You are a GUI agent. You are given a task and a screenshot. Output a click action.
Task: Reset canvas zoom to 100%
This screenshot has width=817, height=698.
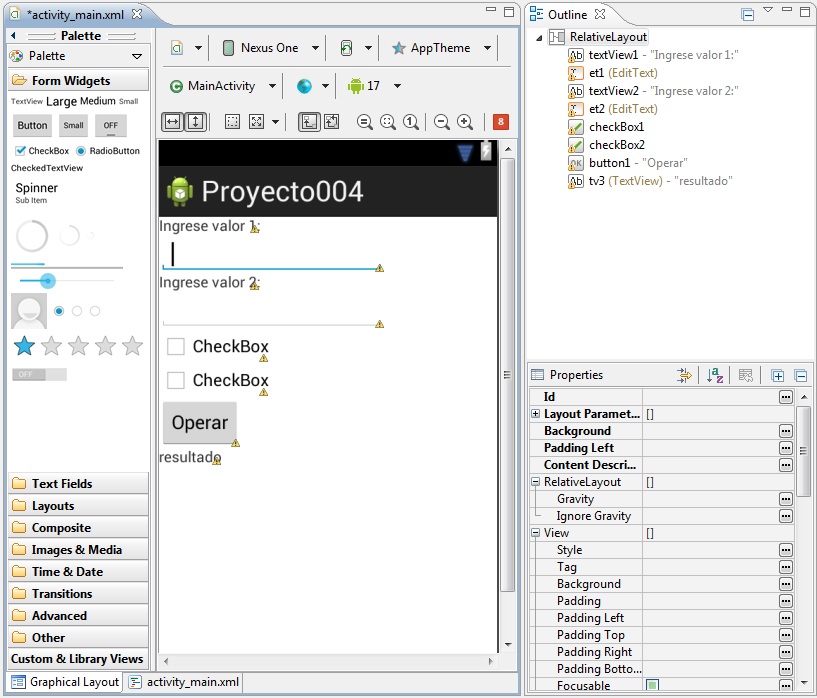coord(410,122)
